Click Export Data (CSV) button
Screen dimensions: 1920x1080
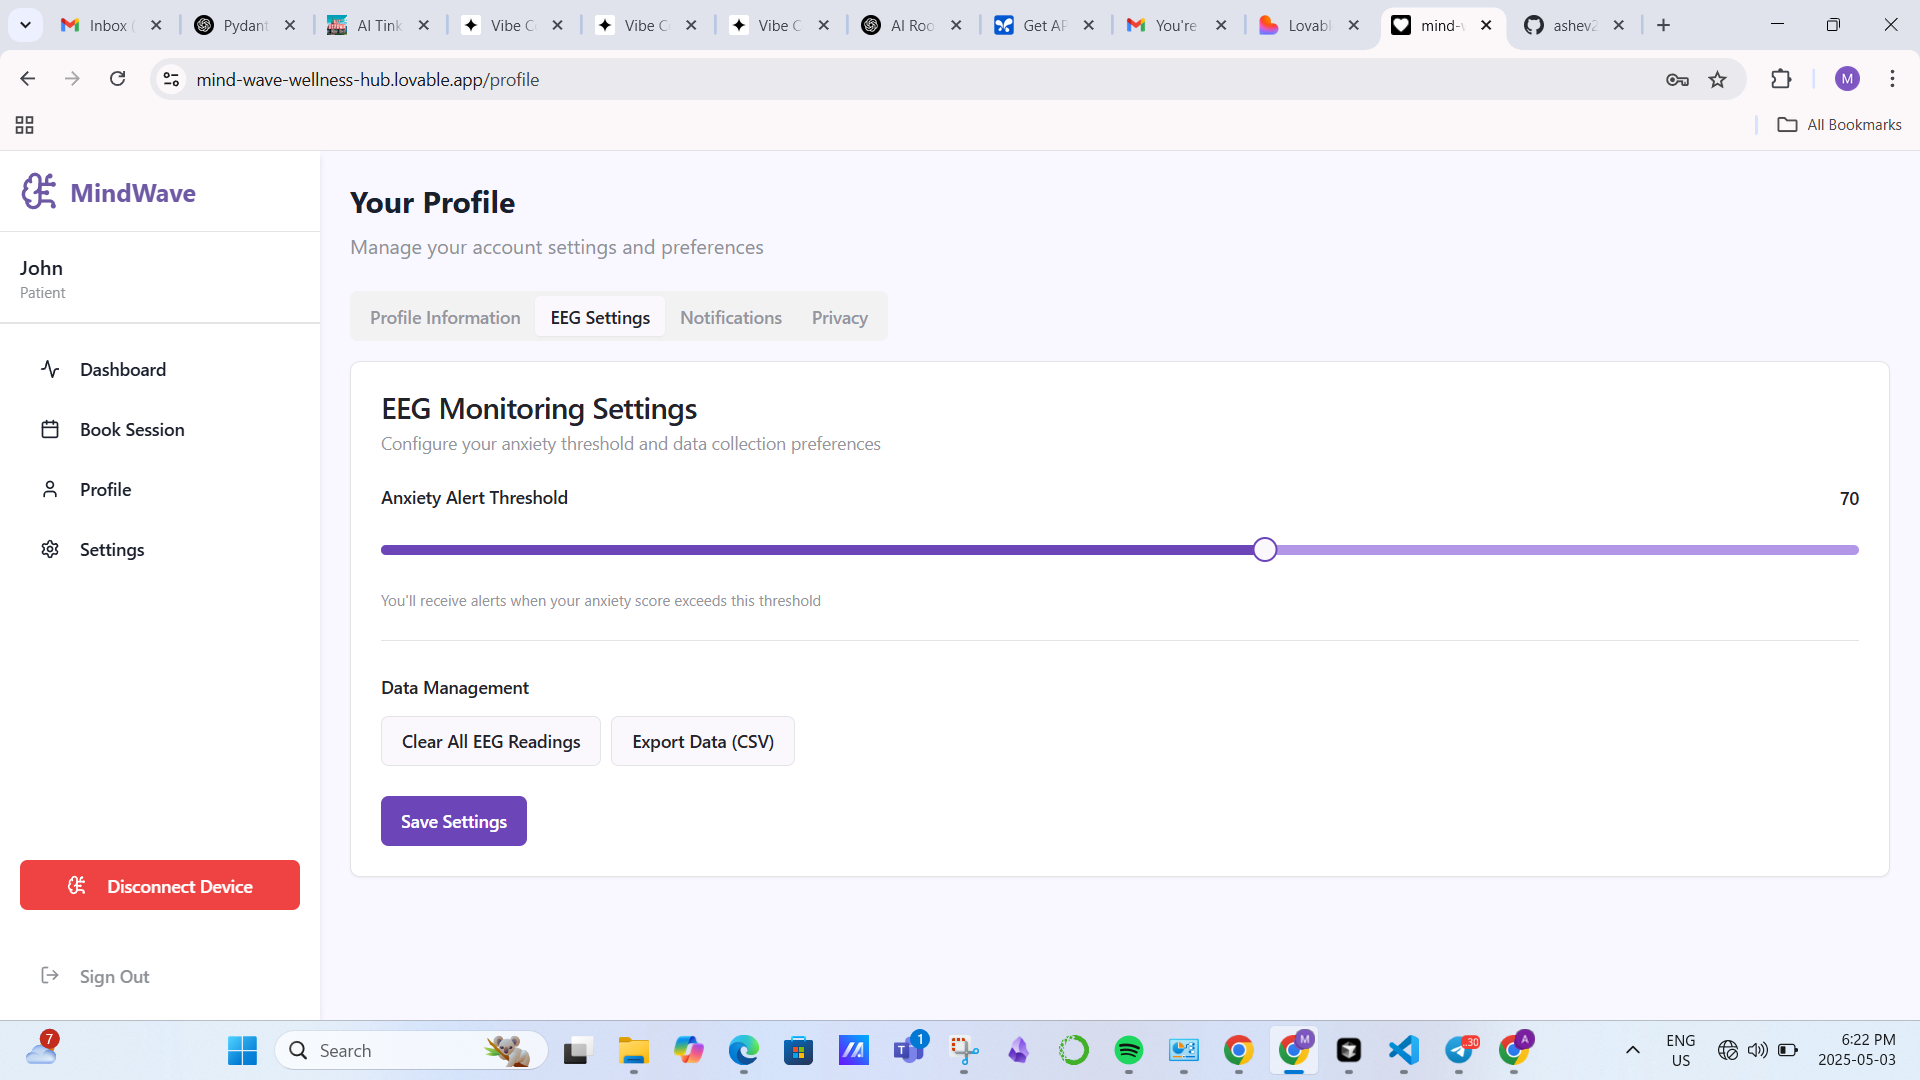(x=702, y=742)
